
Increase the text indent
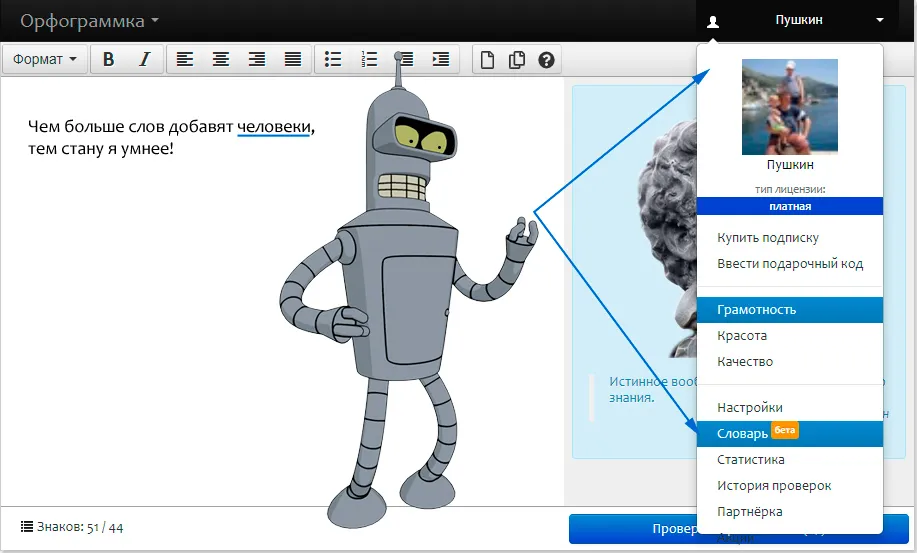(440, 59)
